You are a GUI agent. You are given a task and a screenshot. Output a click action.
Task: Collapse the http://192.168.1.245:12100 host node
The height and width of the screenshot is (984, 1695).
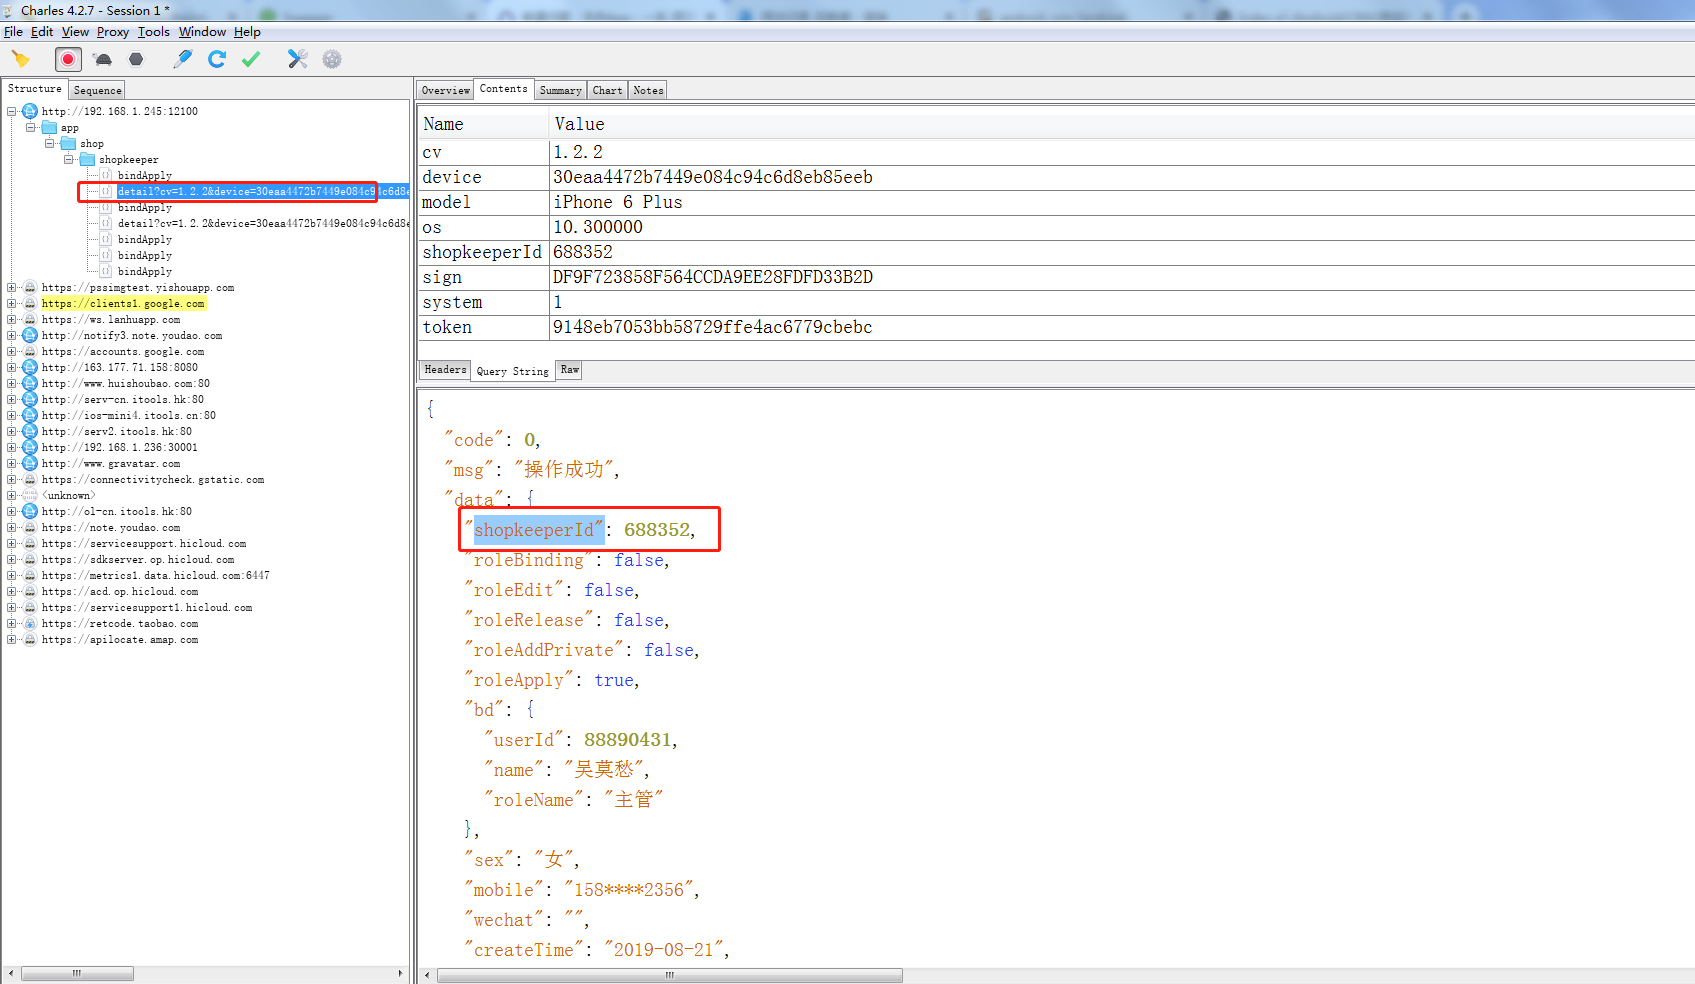tap(12, 112)
